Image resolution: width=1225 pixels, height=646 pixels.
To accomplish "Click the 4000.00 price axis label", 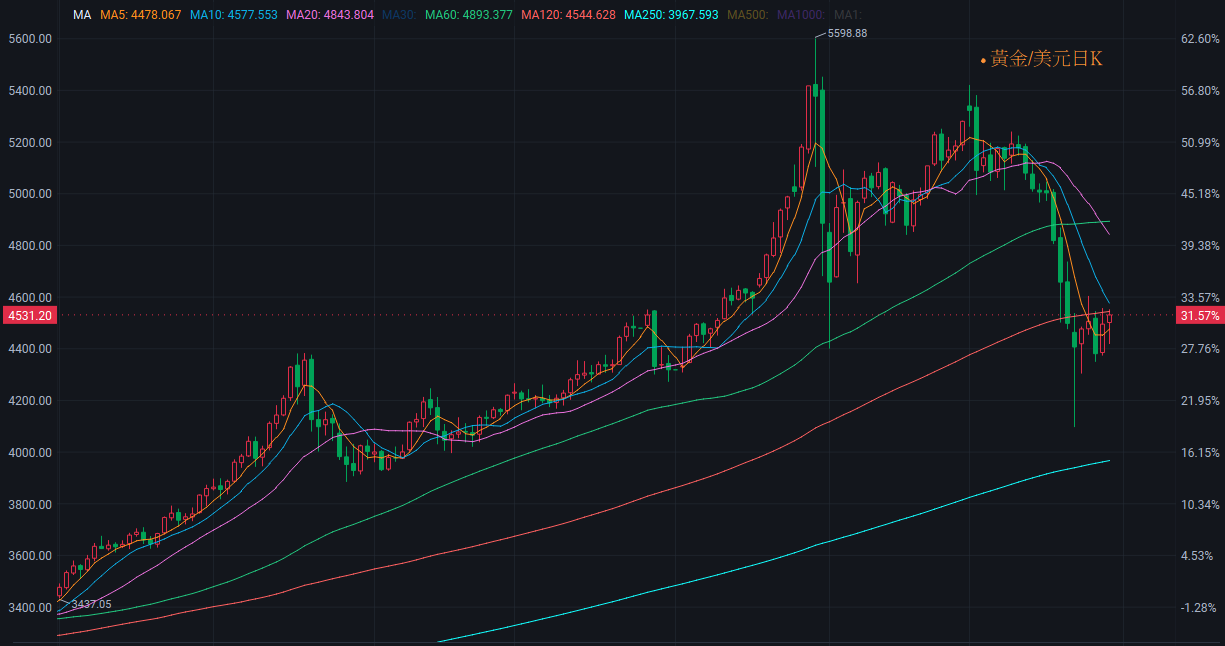I will click(x=29, y=453).
